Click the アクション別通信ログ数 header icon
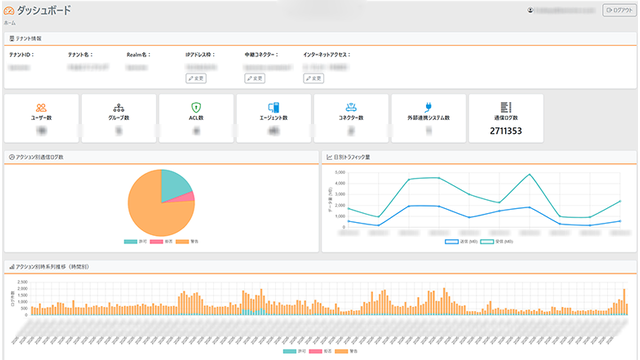The height and width of the screenshot is (360, 640). click(x=12, y=157)
